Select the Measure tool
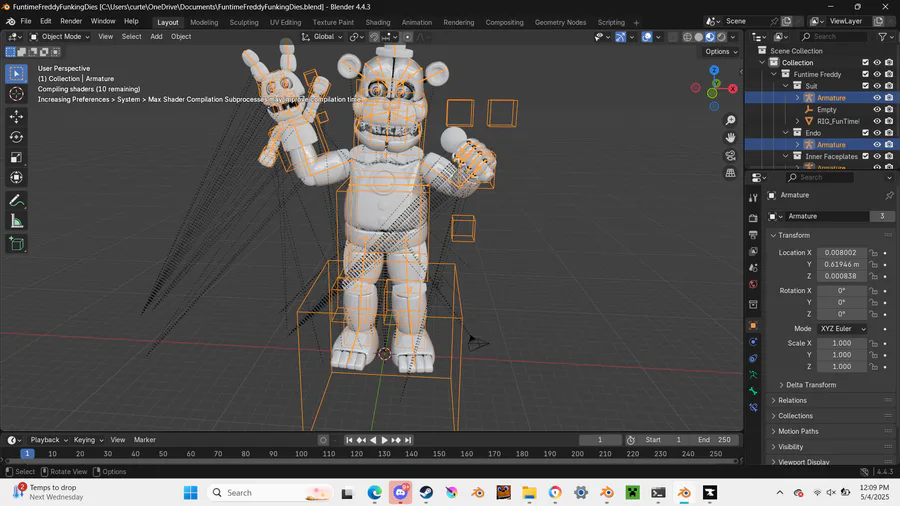The width and height of the screenshot is (900, 506). pos(16,221)
